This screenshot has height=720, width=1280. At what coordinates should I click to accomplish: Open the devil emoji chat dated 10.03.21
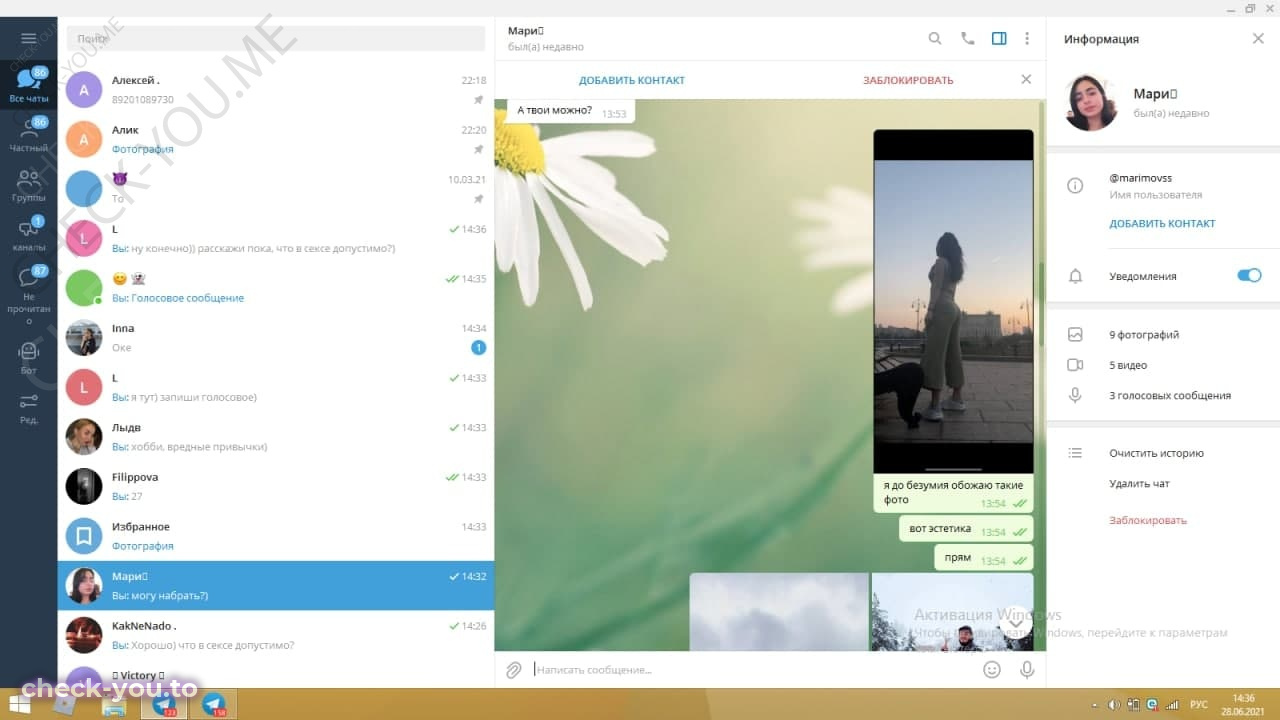(x=276, y=188)
